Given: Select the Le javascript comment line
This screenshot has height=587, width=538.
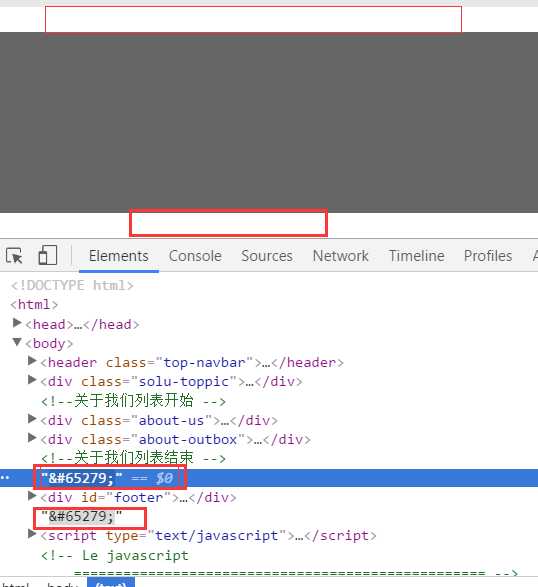Looking at the screenshot, I should coord(115,555).
